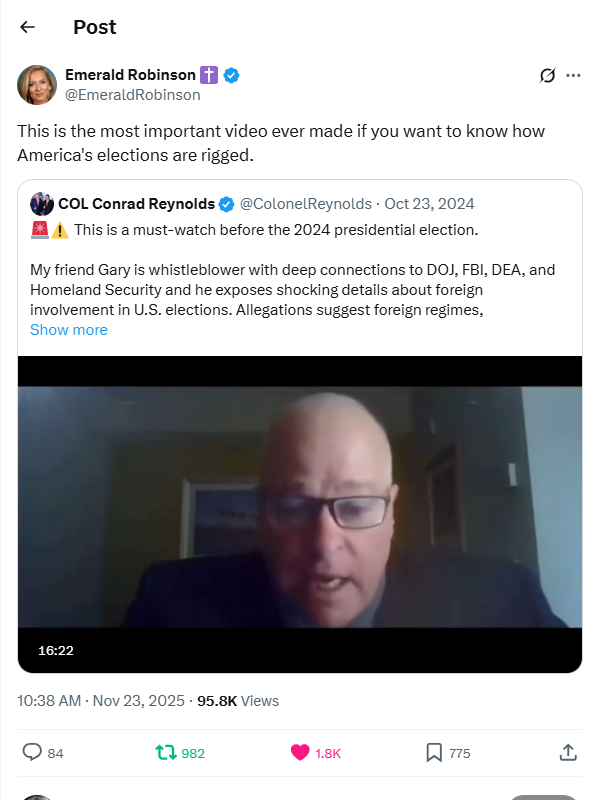This screenshot has width=590, height=800.
Task: Play the quoted 16:22 video
Action: (x=300, y=514)
